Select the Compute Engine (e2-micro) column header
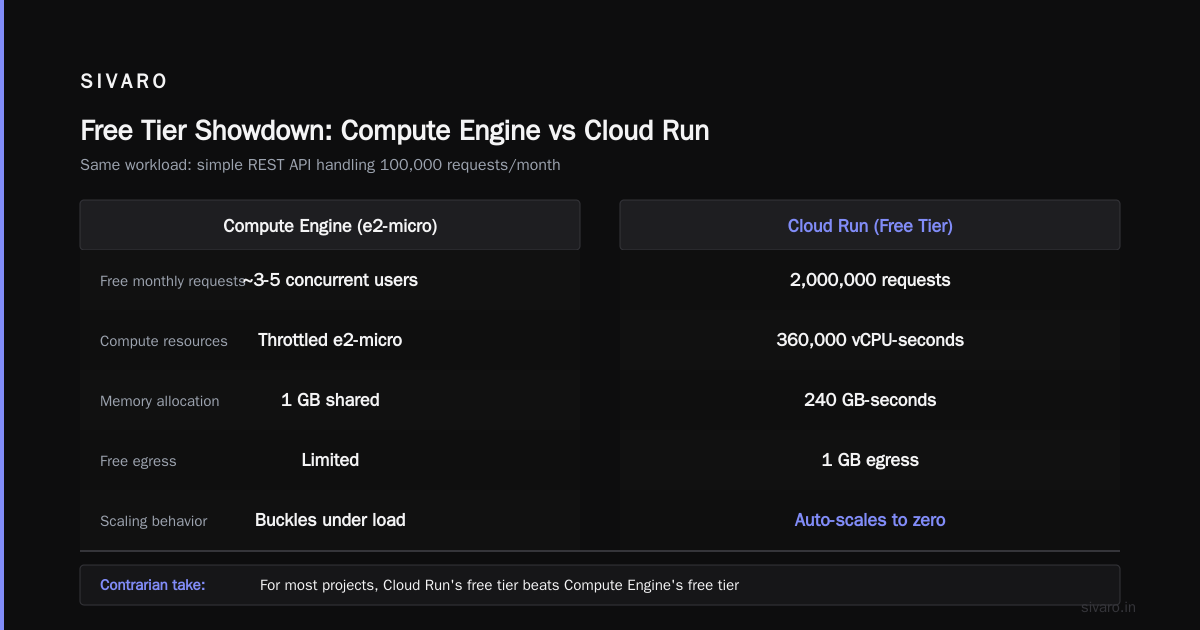1200x630 pixels. (330, 226)
